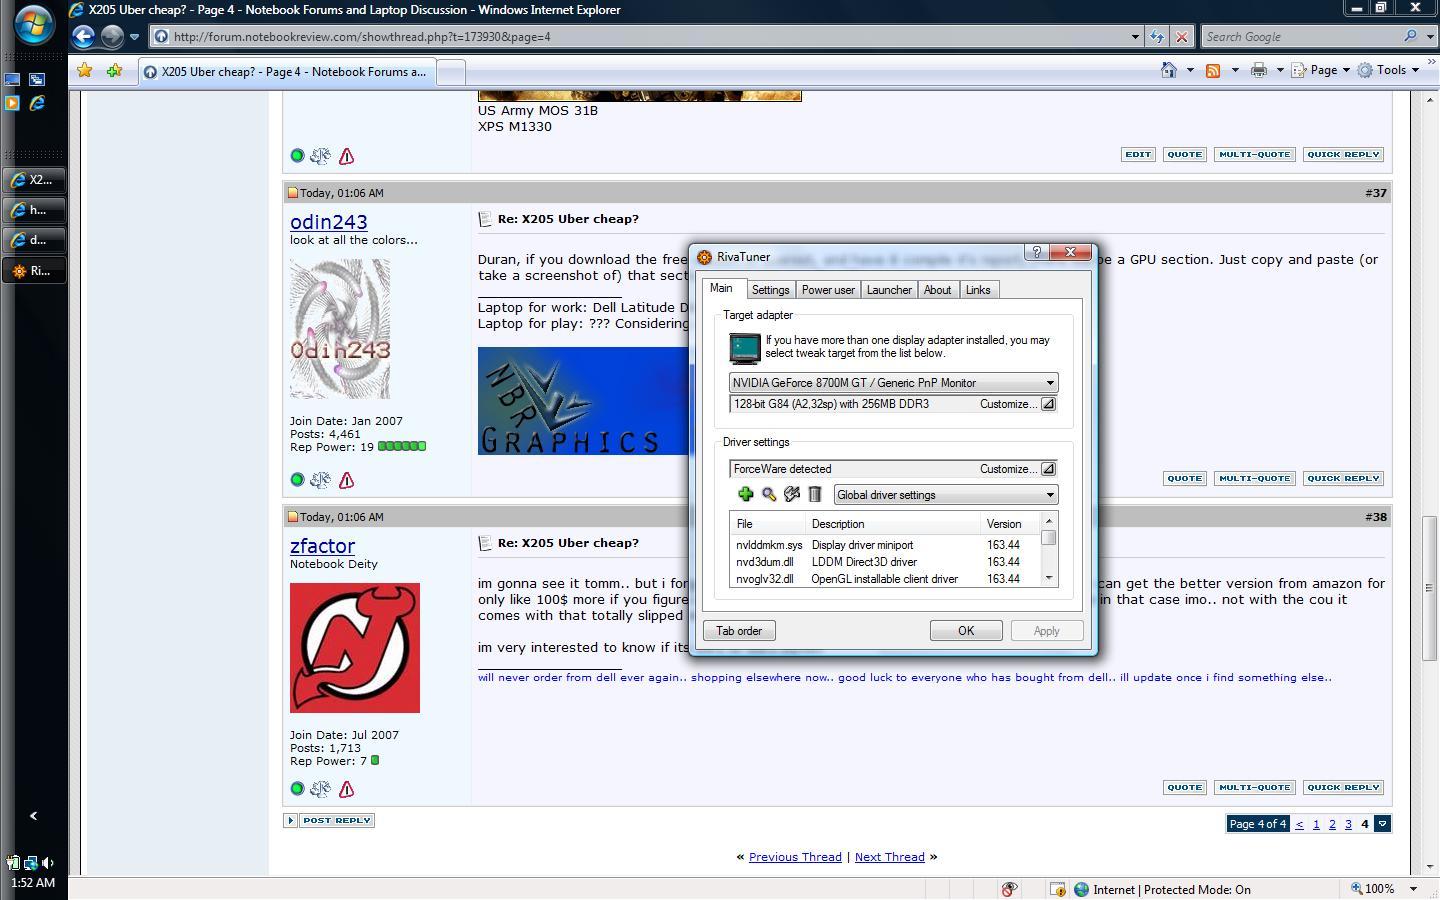Click the Add to Favorites icon

point(115,70)
